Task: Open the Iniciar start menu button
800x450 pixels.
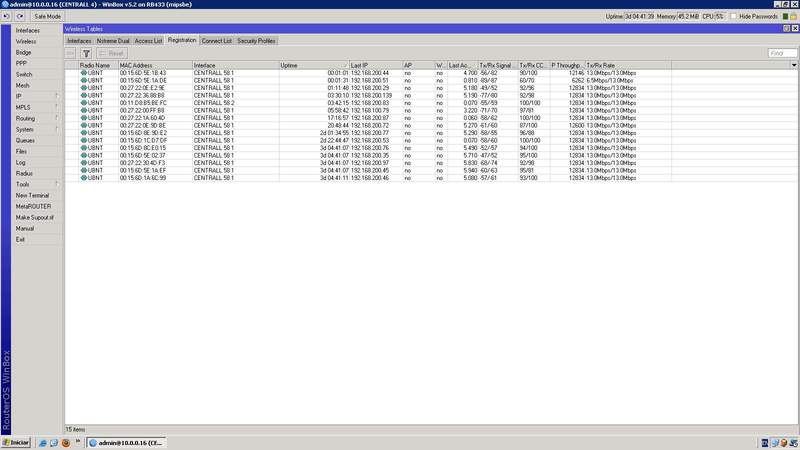Action: point(16,443)
